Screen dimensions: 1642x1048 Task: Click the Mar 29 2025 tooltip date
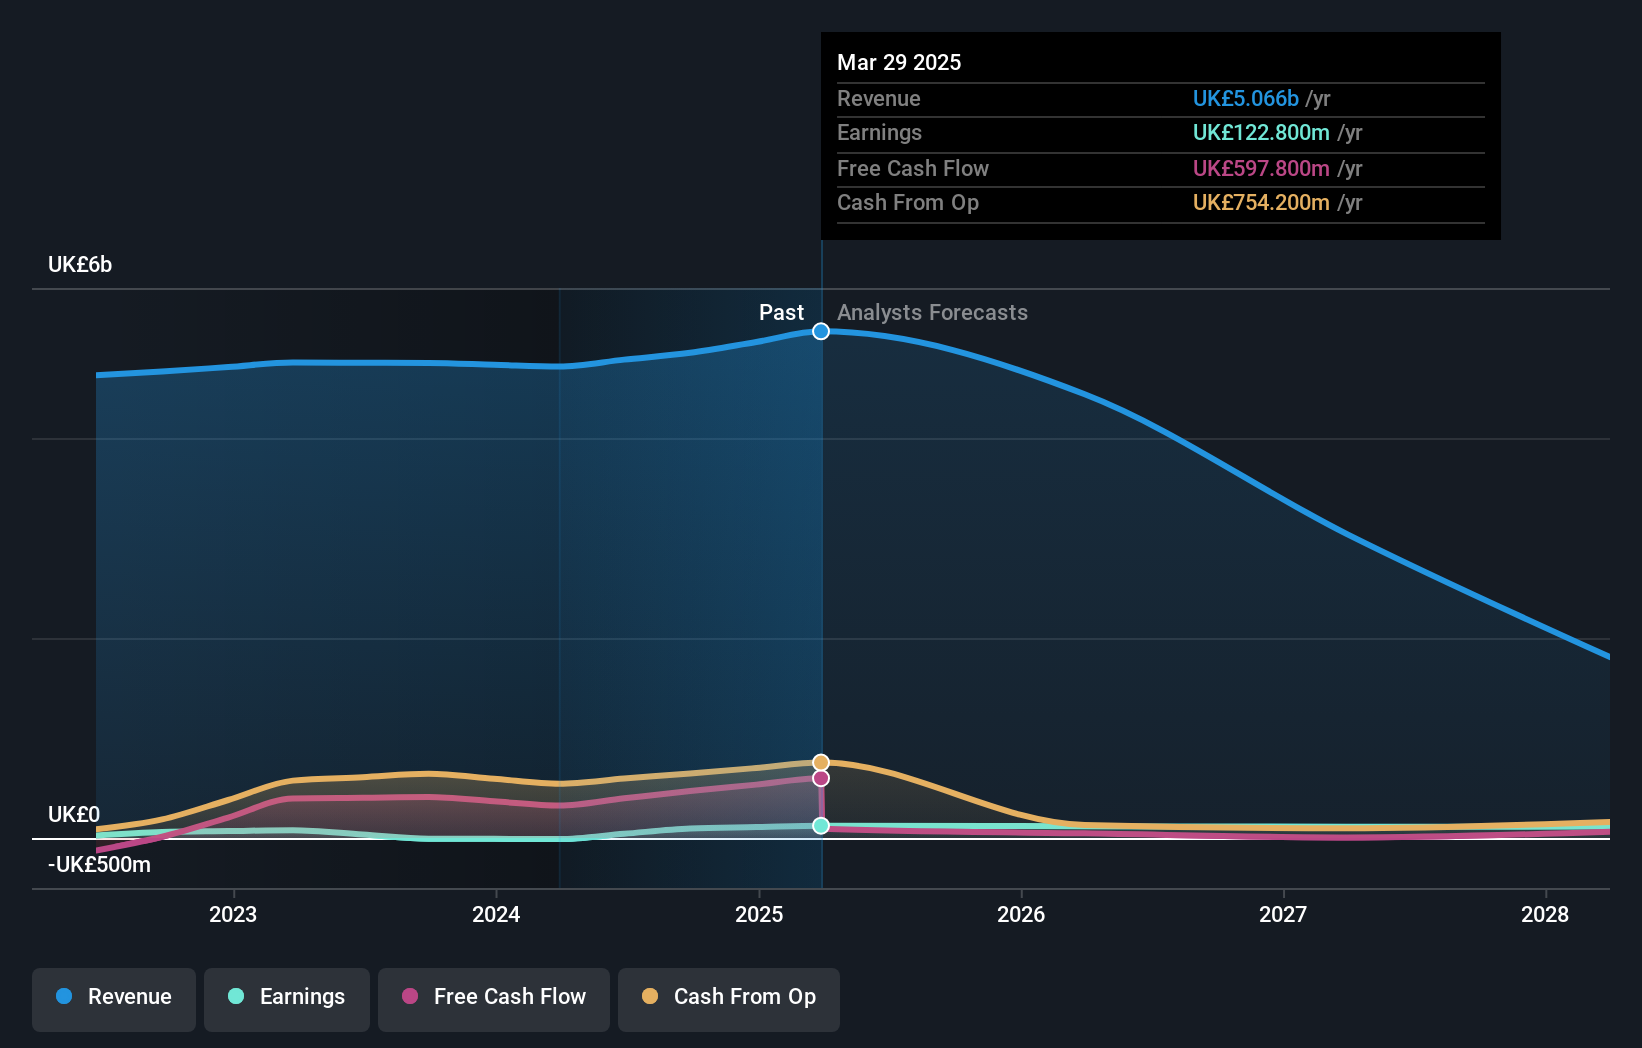(899, 63)
